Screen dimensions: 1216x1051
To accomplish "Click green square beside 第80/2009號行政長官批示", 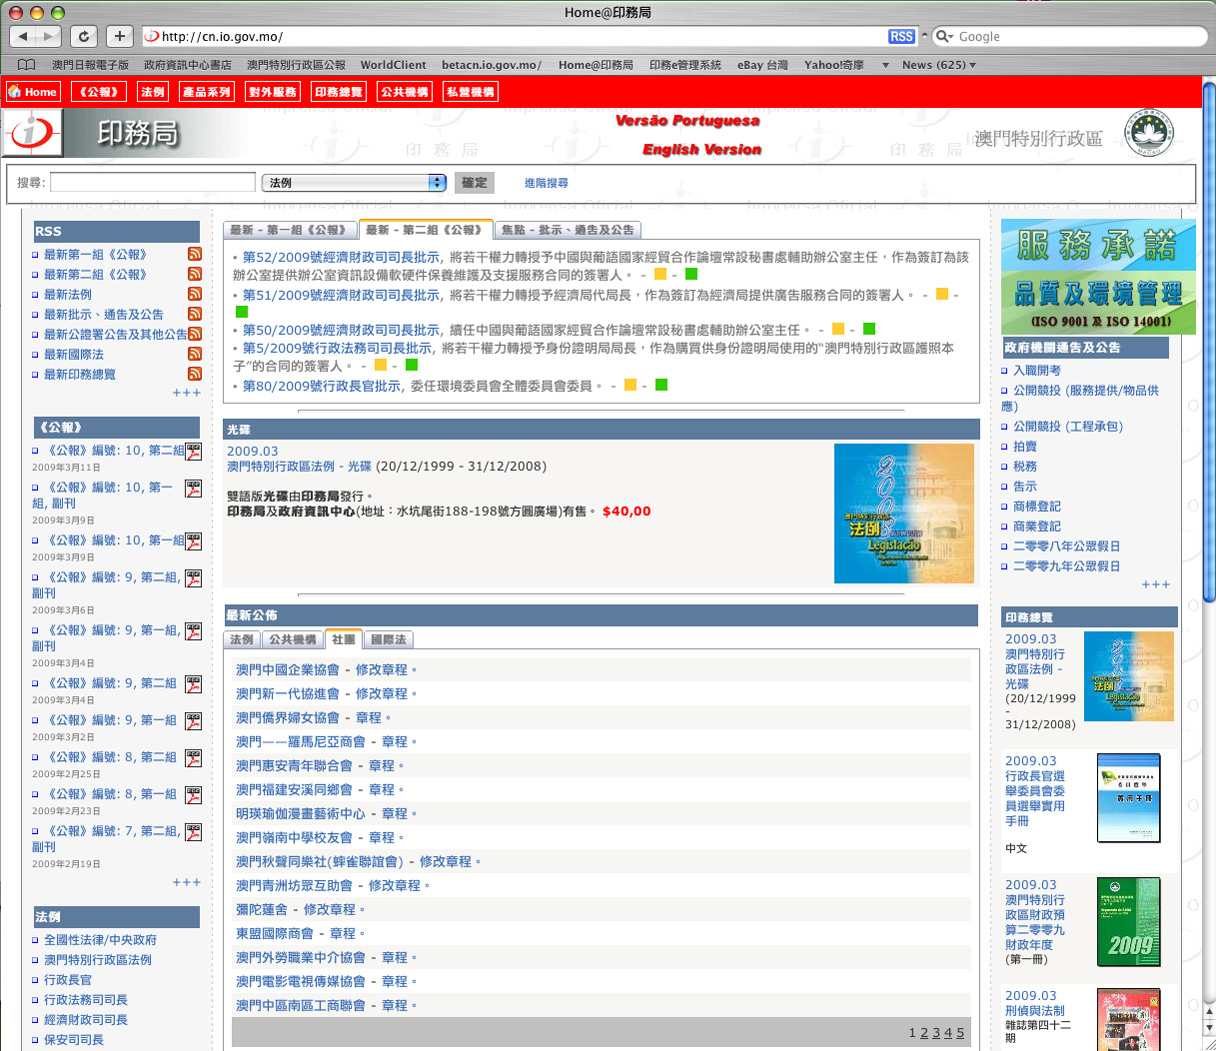I will coord(661,385).
